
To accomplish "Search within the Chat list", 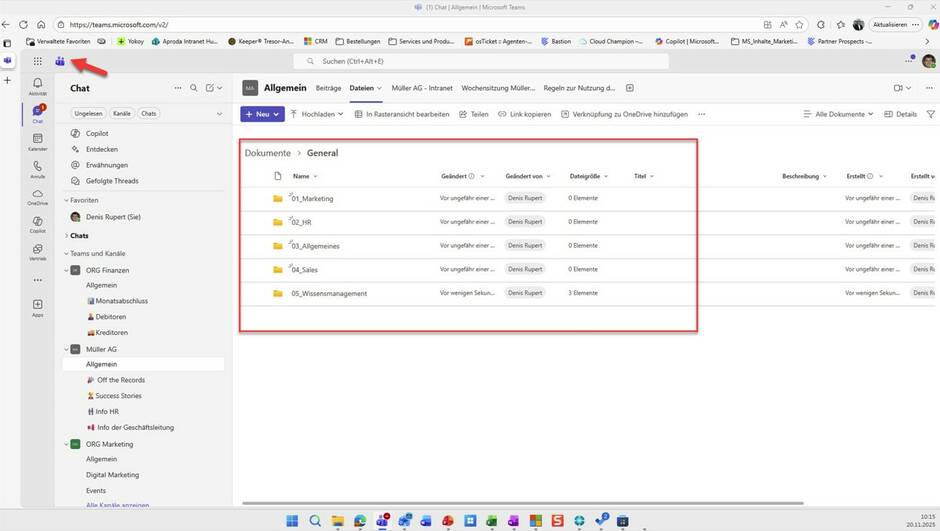I will tap(194, 88).
